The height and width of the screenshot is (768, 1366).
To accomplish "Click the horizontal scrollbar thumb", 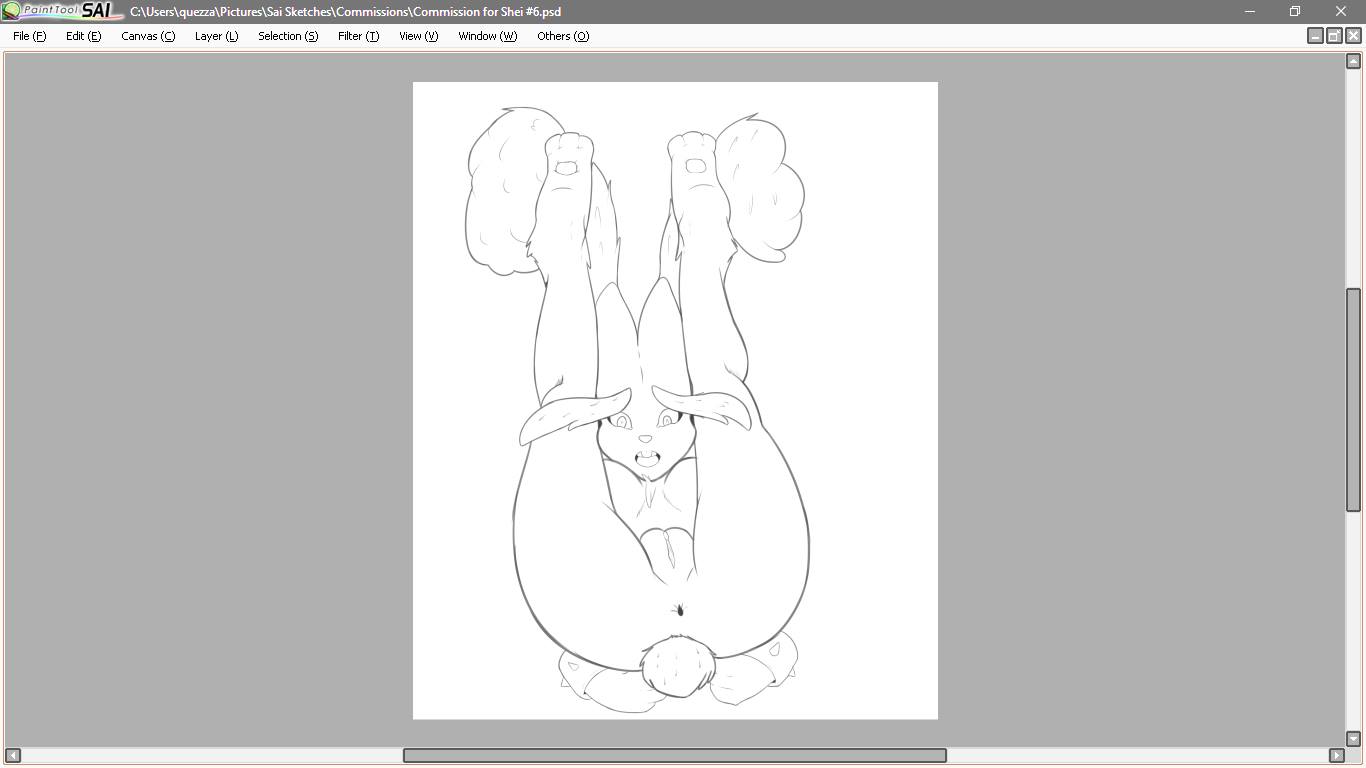I will coord(674,755).
